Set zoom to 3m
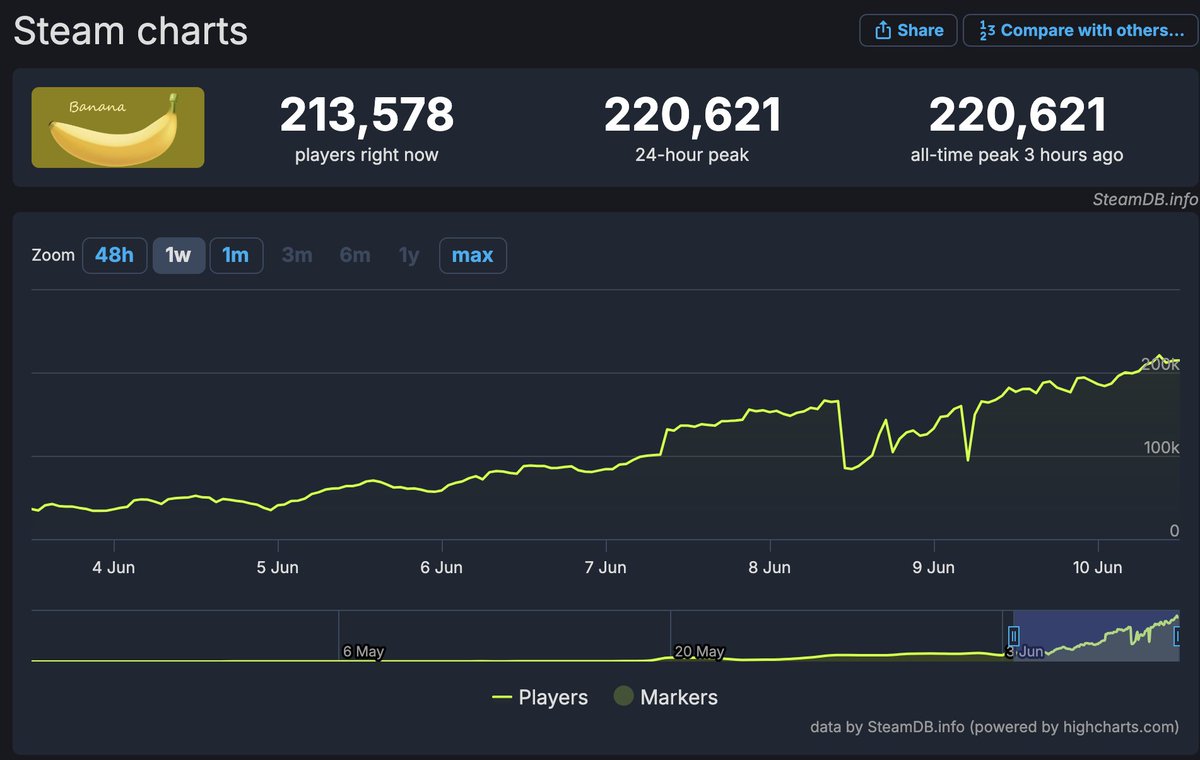1200x760 pixels. (297, 255)
